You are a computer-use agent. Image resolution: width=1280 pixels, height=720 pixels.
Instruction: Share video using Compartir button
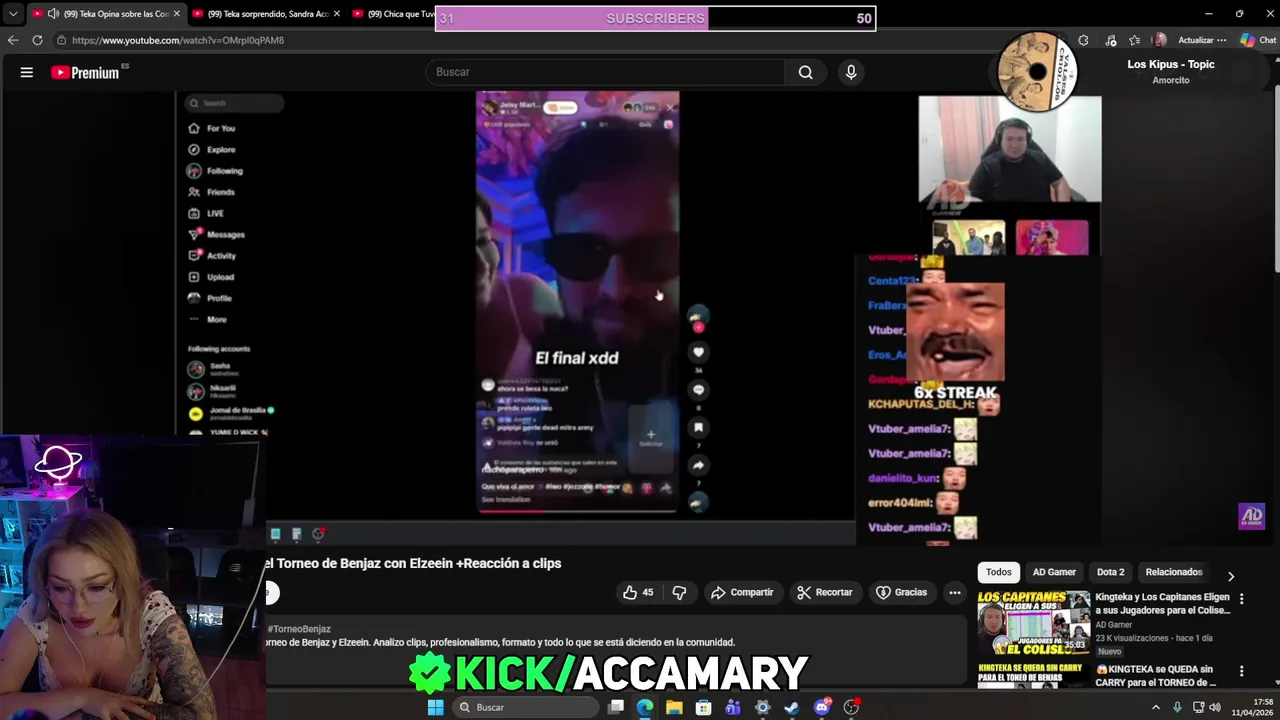[x=742, y=592]
